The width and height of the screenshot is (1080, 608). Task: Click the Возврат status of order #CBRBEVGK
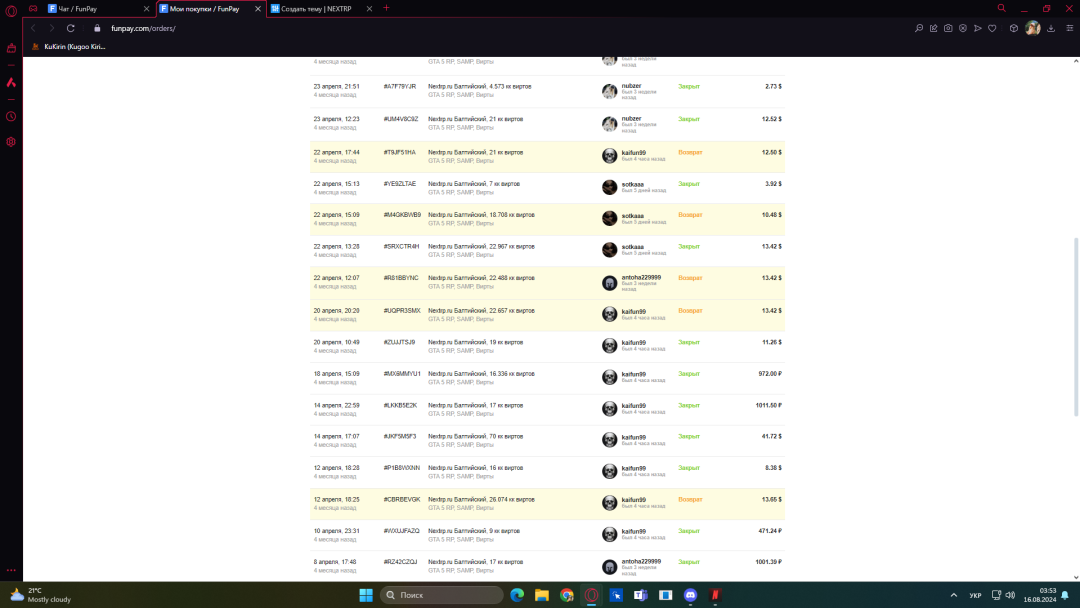(x=690, y=499)
